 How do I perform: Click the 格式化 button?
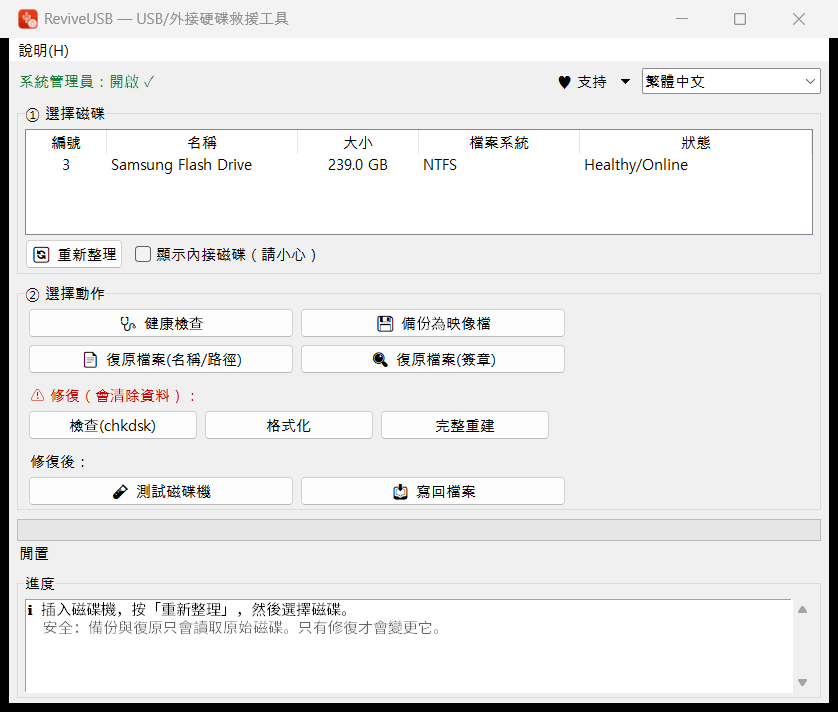(289, 425)
